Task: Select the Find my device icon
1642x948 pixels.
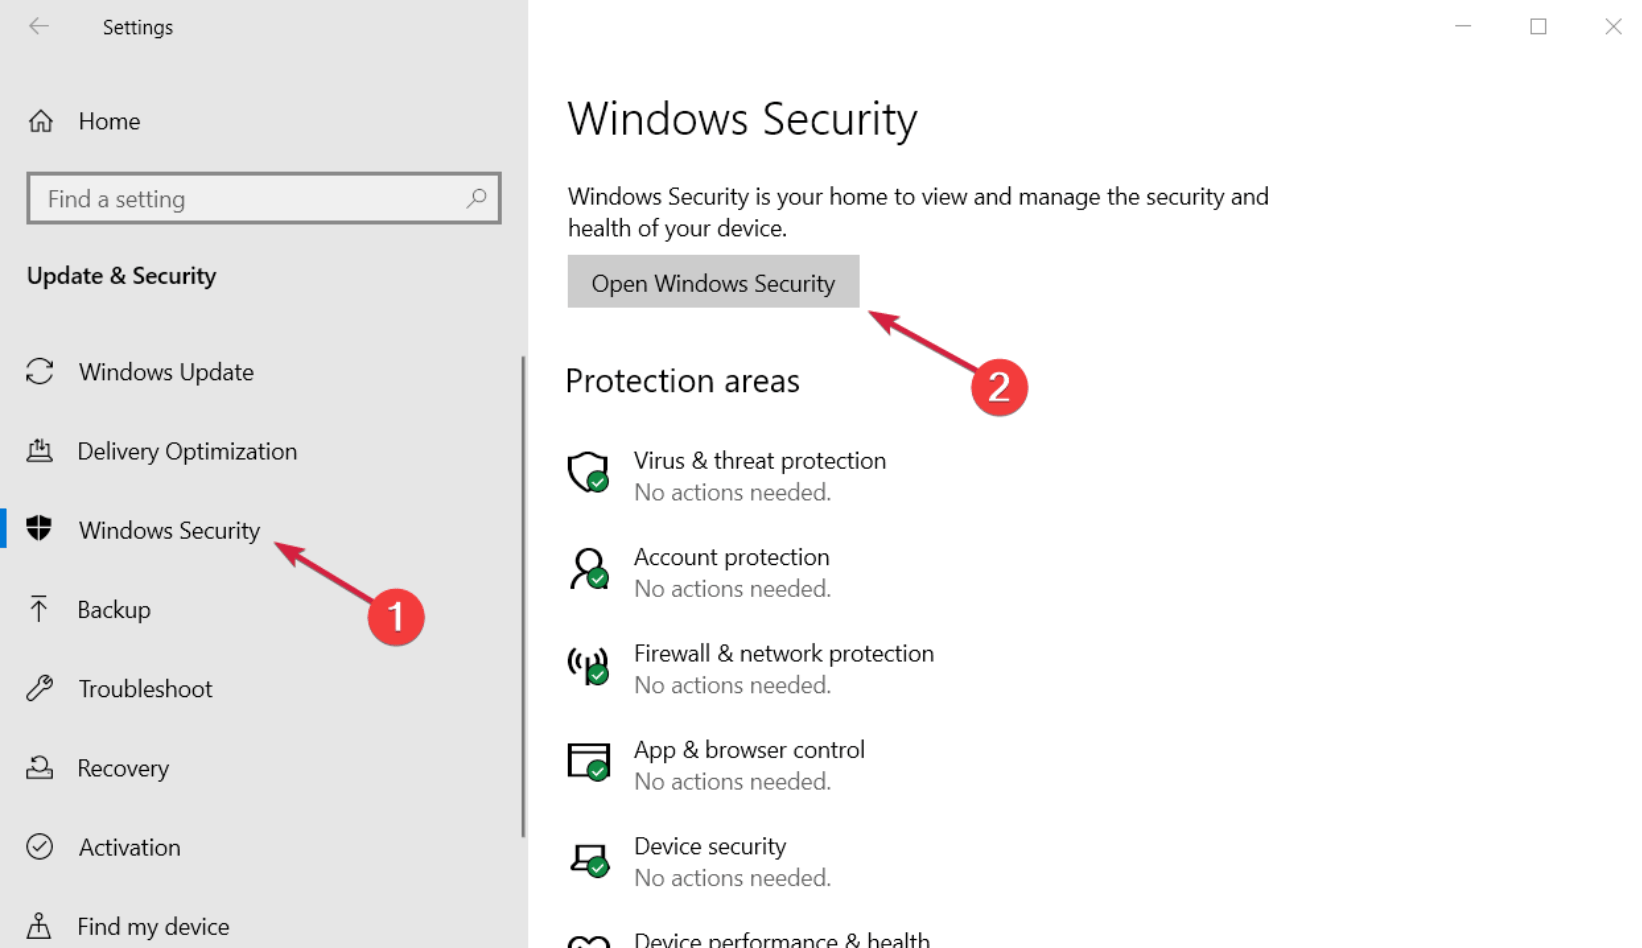Action: [x=40, y=925]
